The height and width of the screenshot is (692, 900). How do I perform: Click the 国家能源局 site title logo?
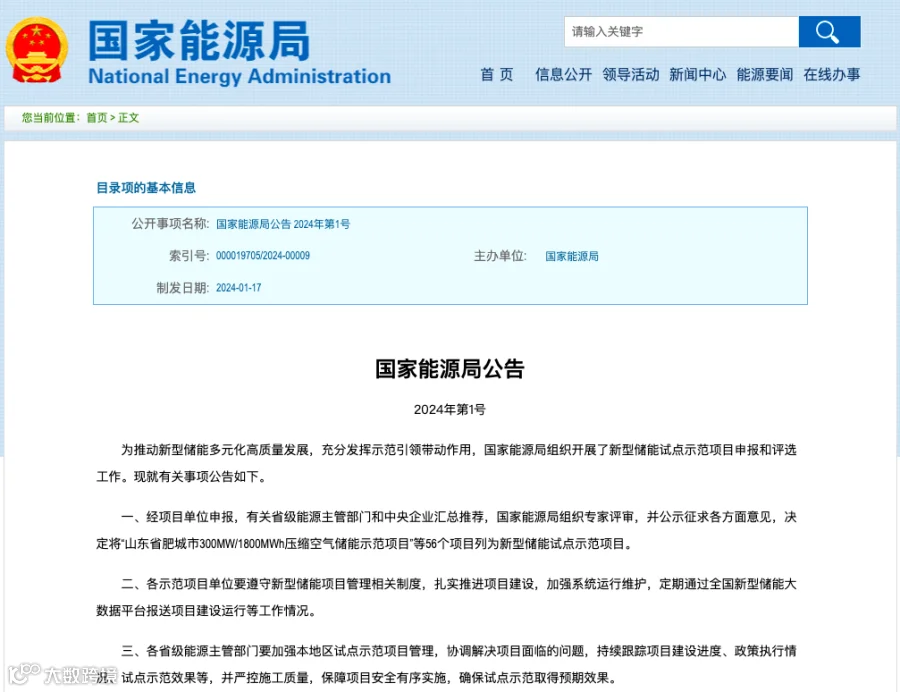click(199, 40)
